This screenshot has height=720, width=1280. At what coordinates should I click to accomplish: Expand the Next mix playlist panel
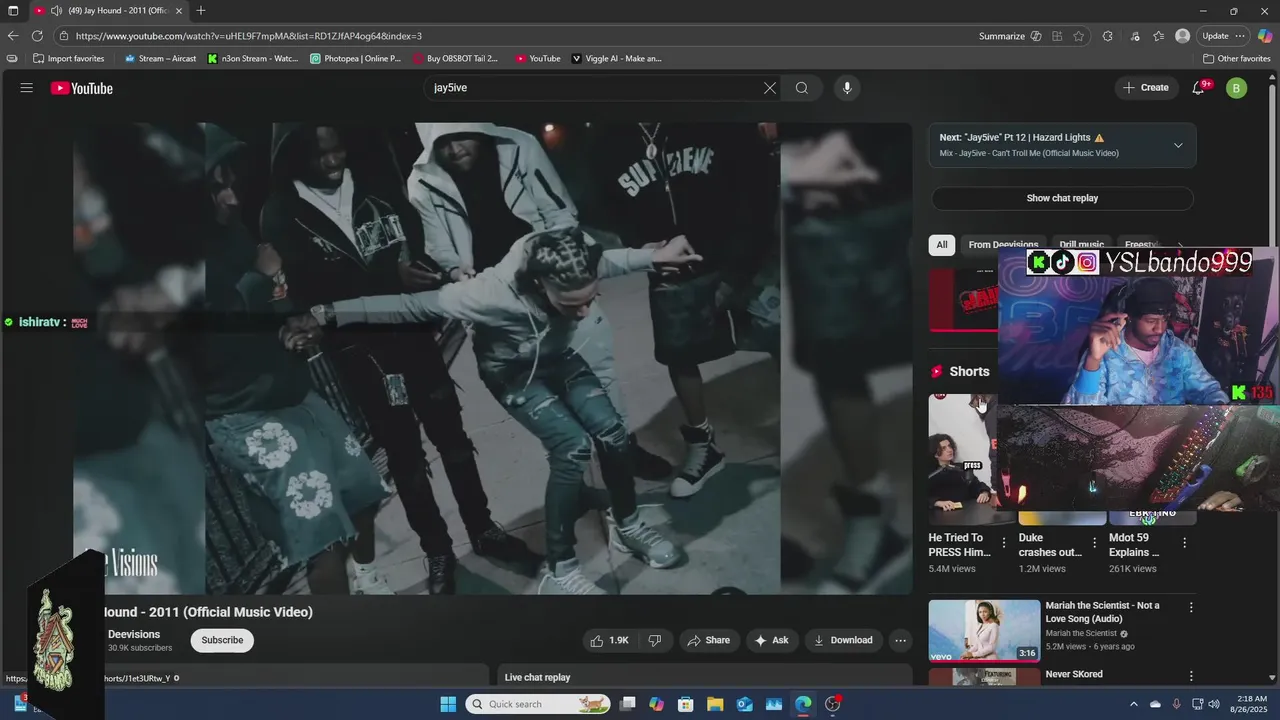coord(1178,145)
